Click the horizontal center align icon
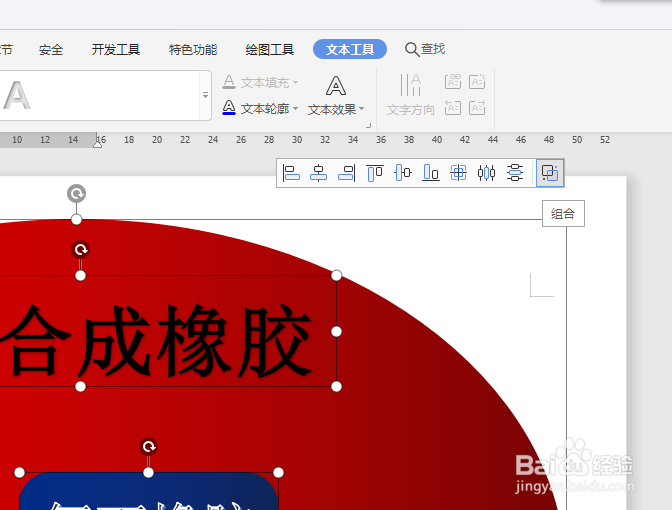 click(318, 173)
